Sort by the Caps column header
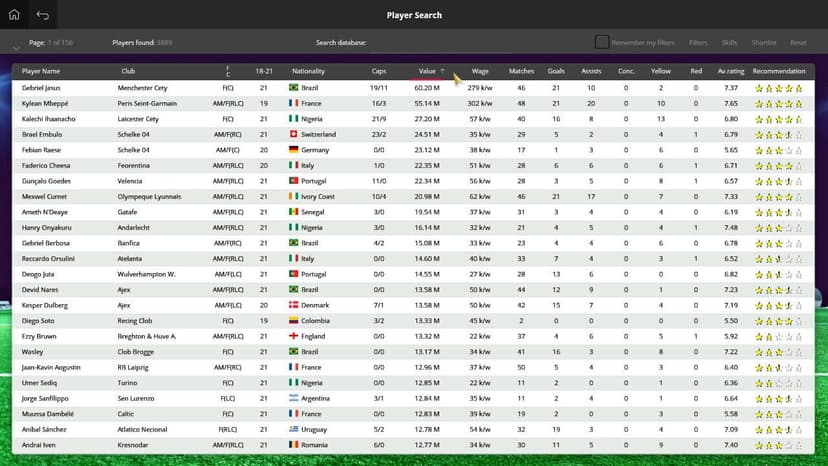The width and height of the screenshot is (828, 466). point(379,71)
